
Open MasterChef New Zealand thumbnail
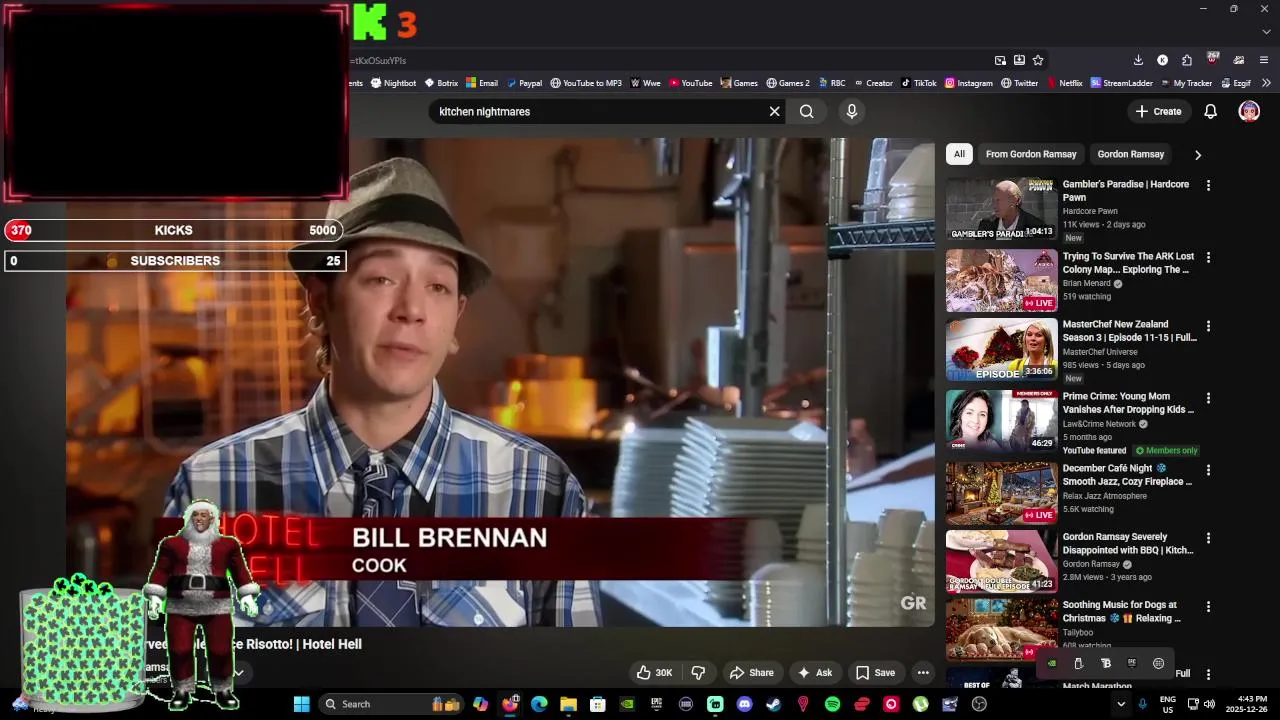coord(1001,349)
